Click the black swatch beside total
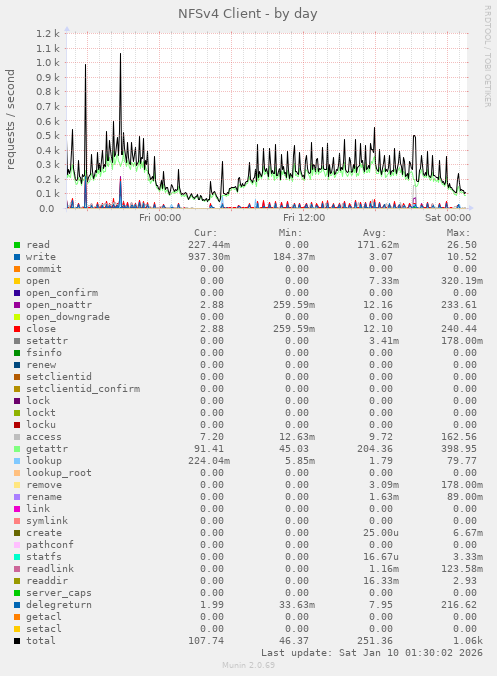 (x=17, y=641)
